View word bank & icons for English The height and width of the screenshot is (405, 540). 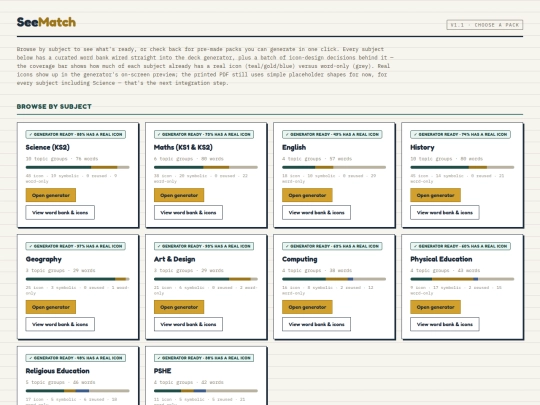[x=316, y=212]
